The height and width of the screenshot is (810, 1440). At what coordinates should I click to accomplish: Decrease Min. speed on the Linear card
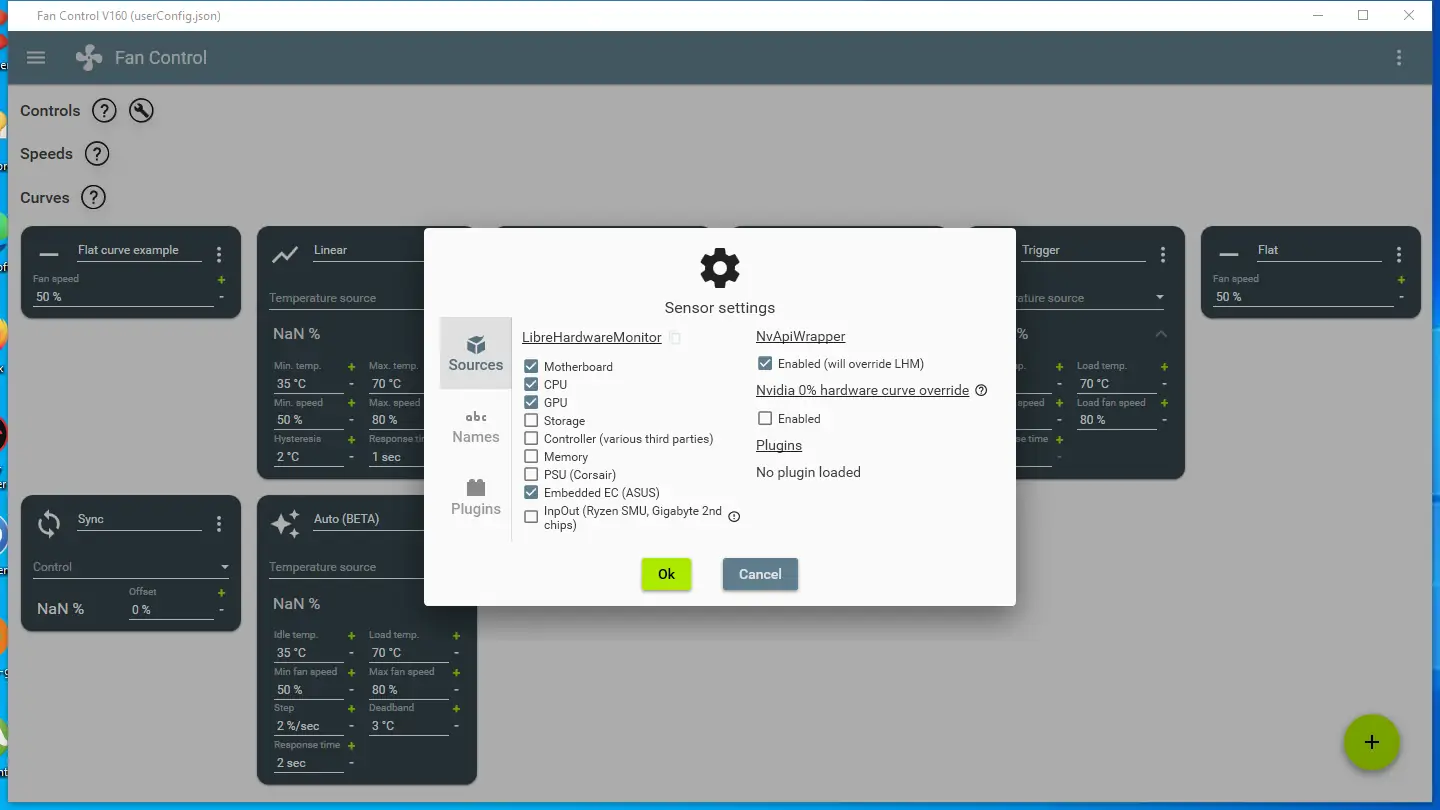point(351,420)
